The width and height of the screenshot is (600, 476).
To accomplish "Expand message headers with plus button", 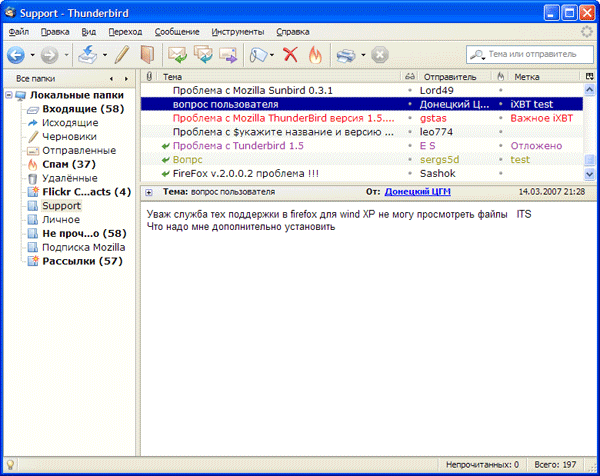I will (149, 191).
